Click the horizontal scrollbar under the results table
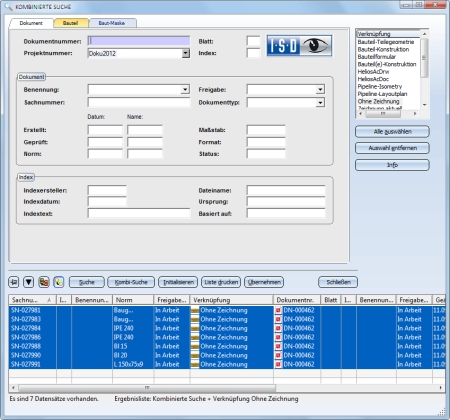This screenshot has width=450, height=420. click(x=147, y=388)
